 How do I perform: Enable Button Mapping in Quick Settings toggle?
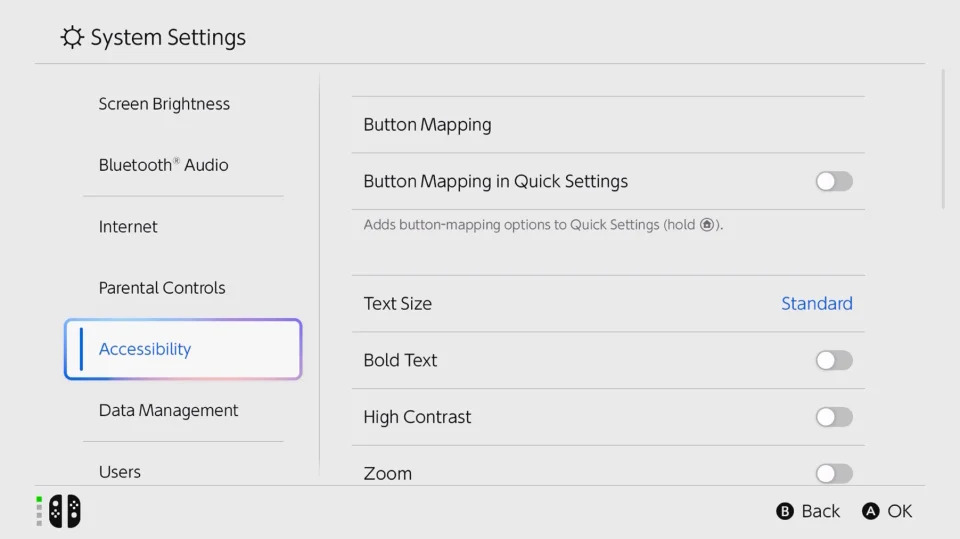click(834, 181)
